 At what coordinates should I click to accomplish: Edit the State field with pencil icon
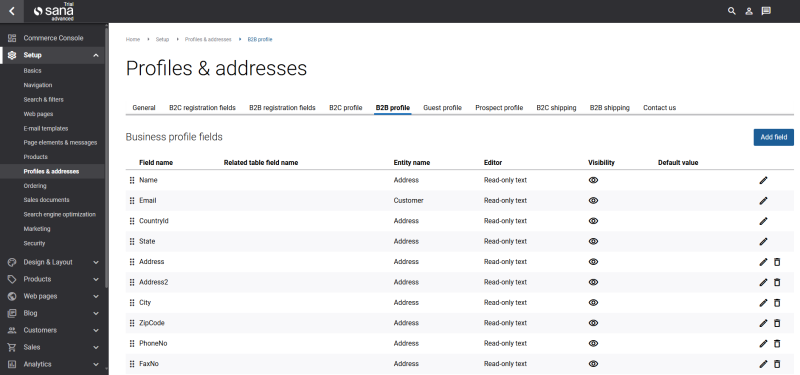pyautogui.click(x=763, y=241)
